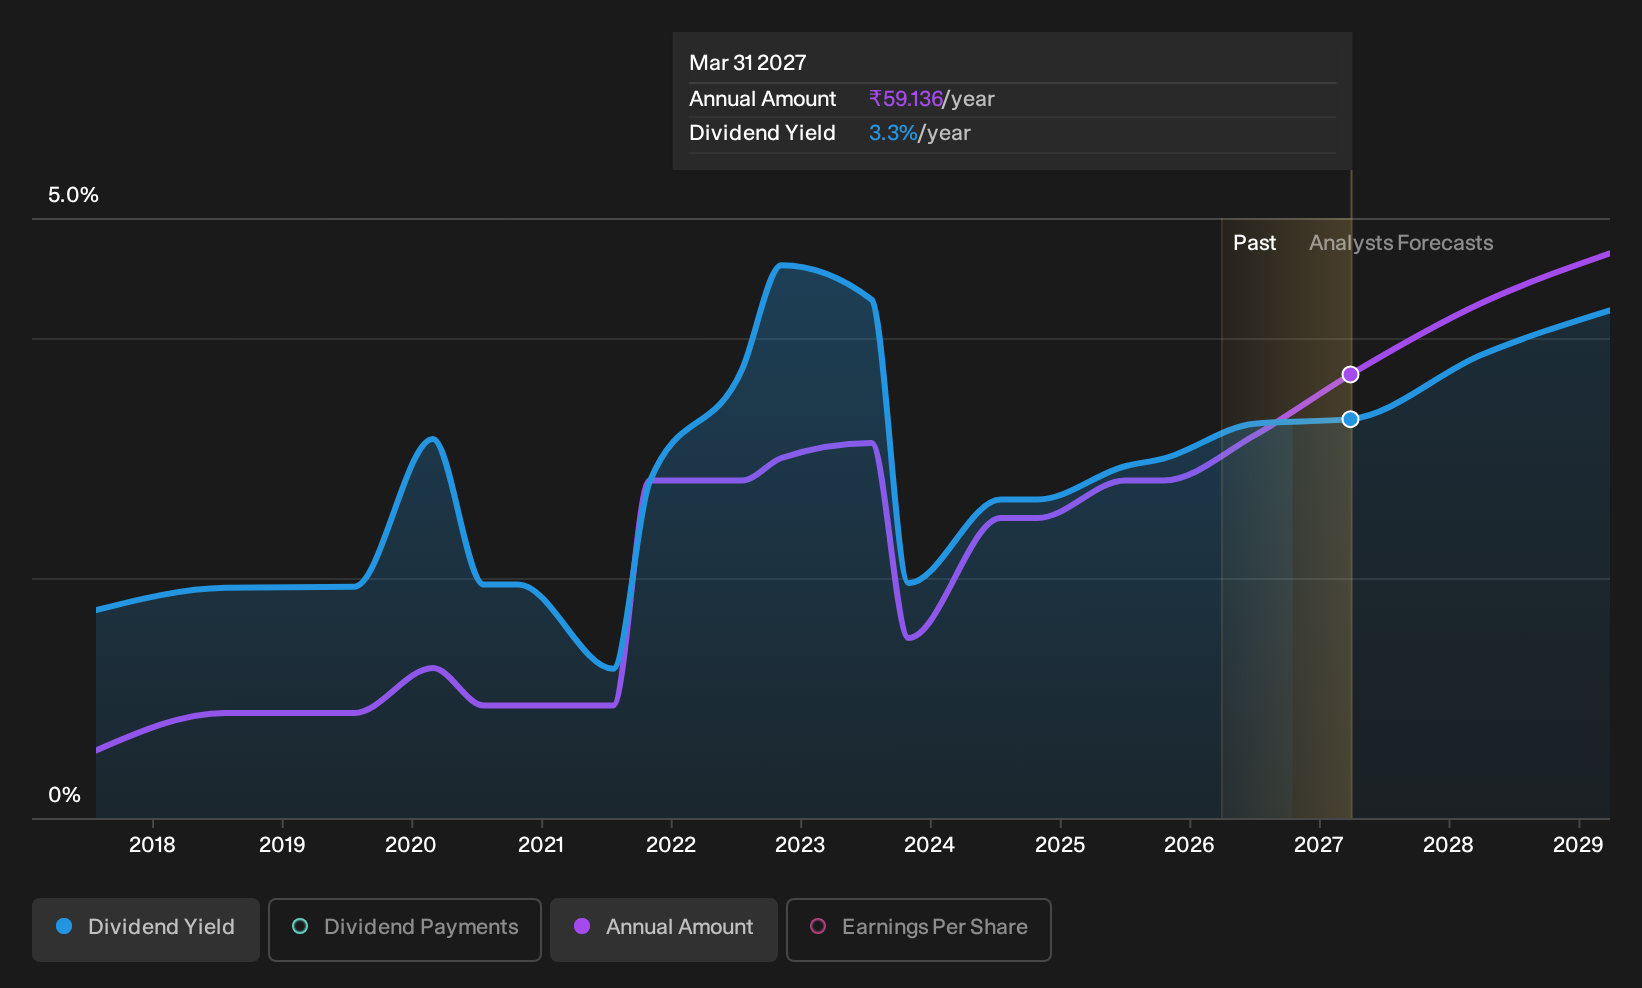Click the 2023 x-axis label
Image resolution: width=1642 pixels, height=988 pixels.
click(800, 845)
